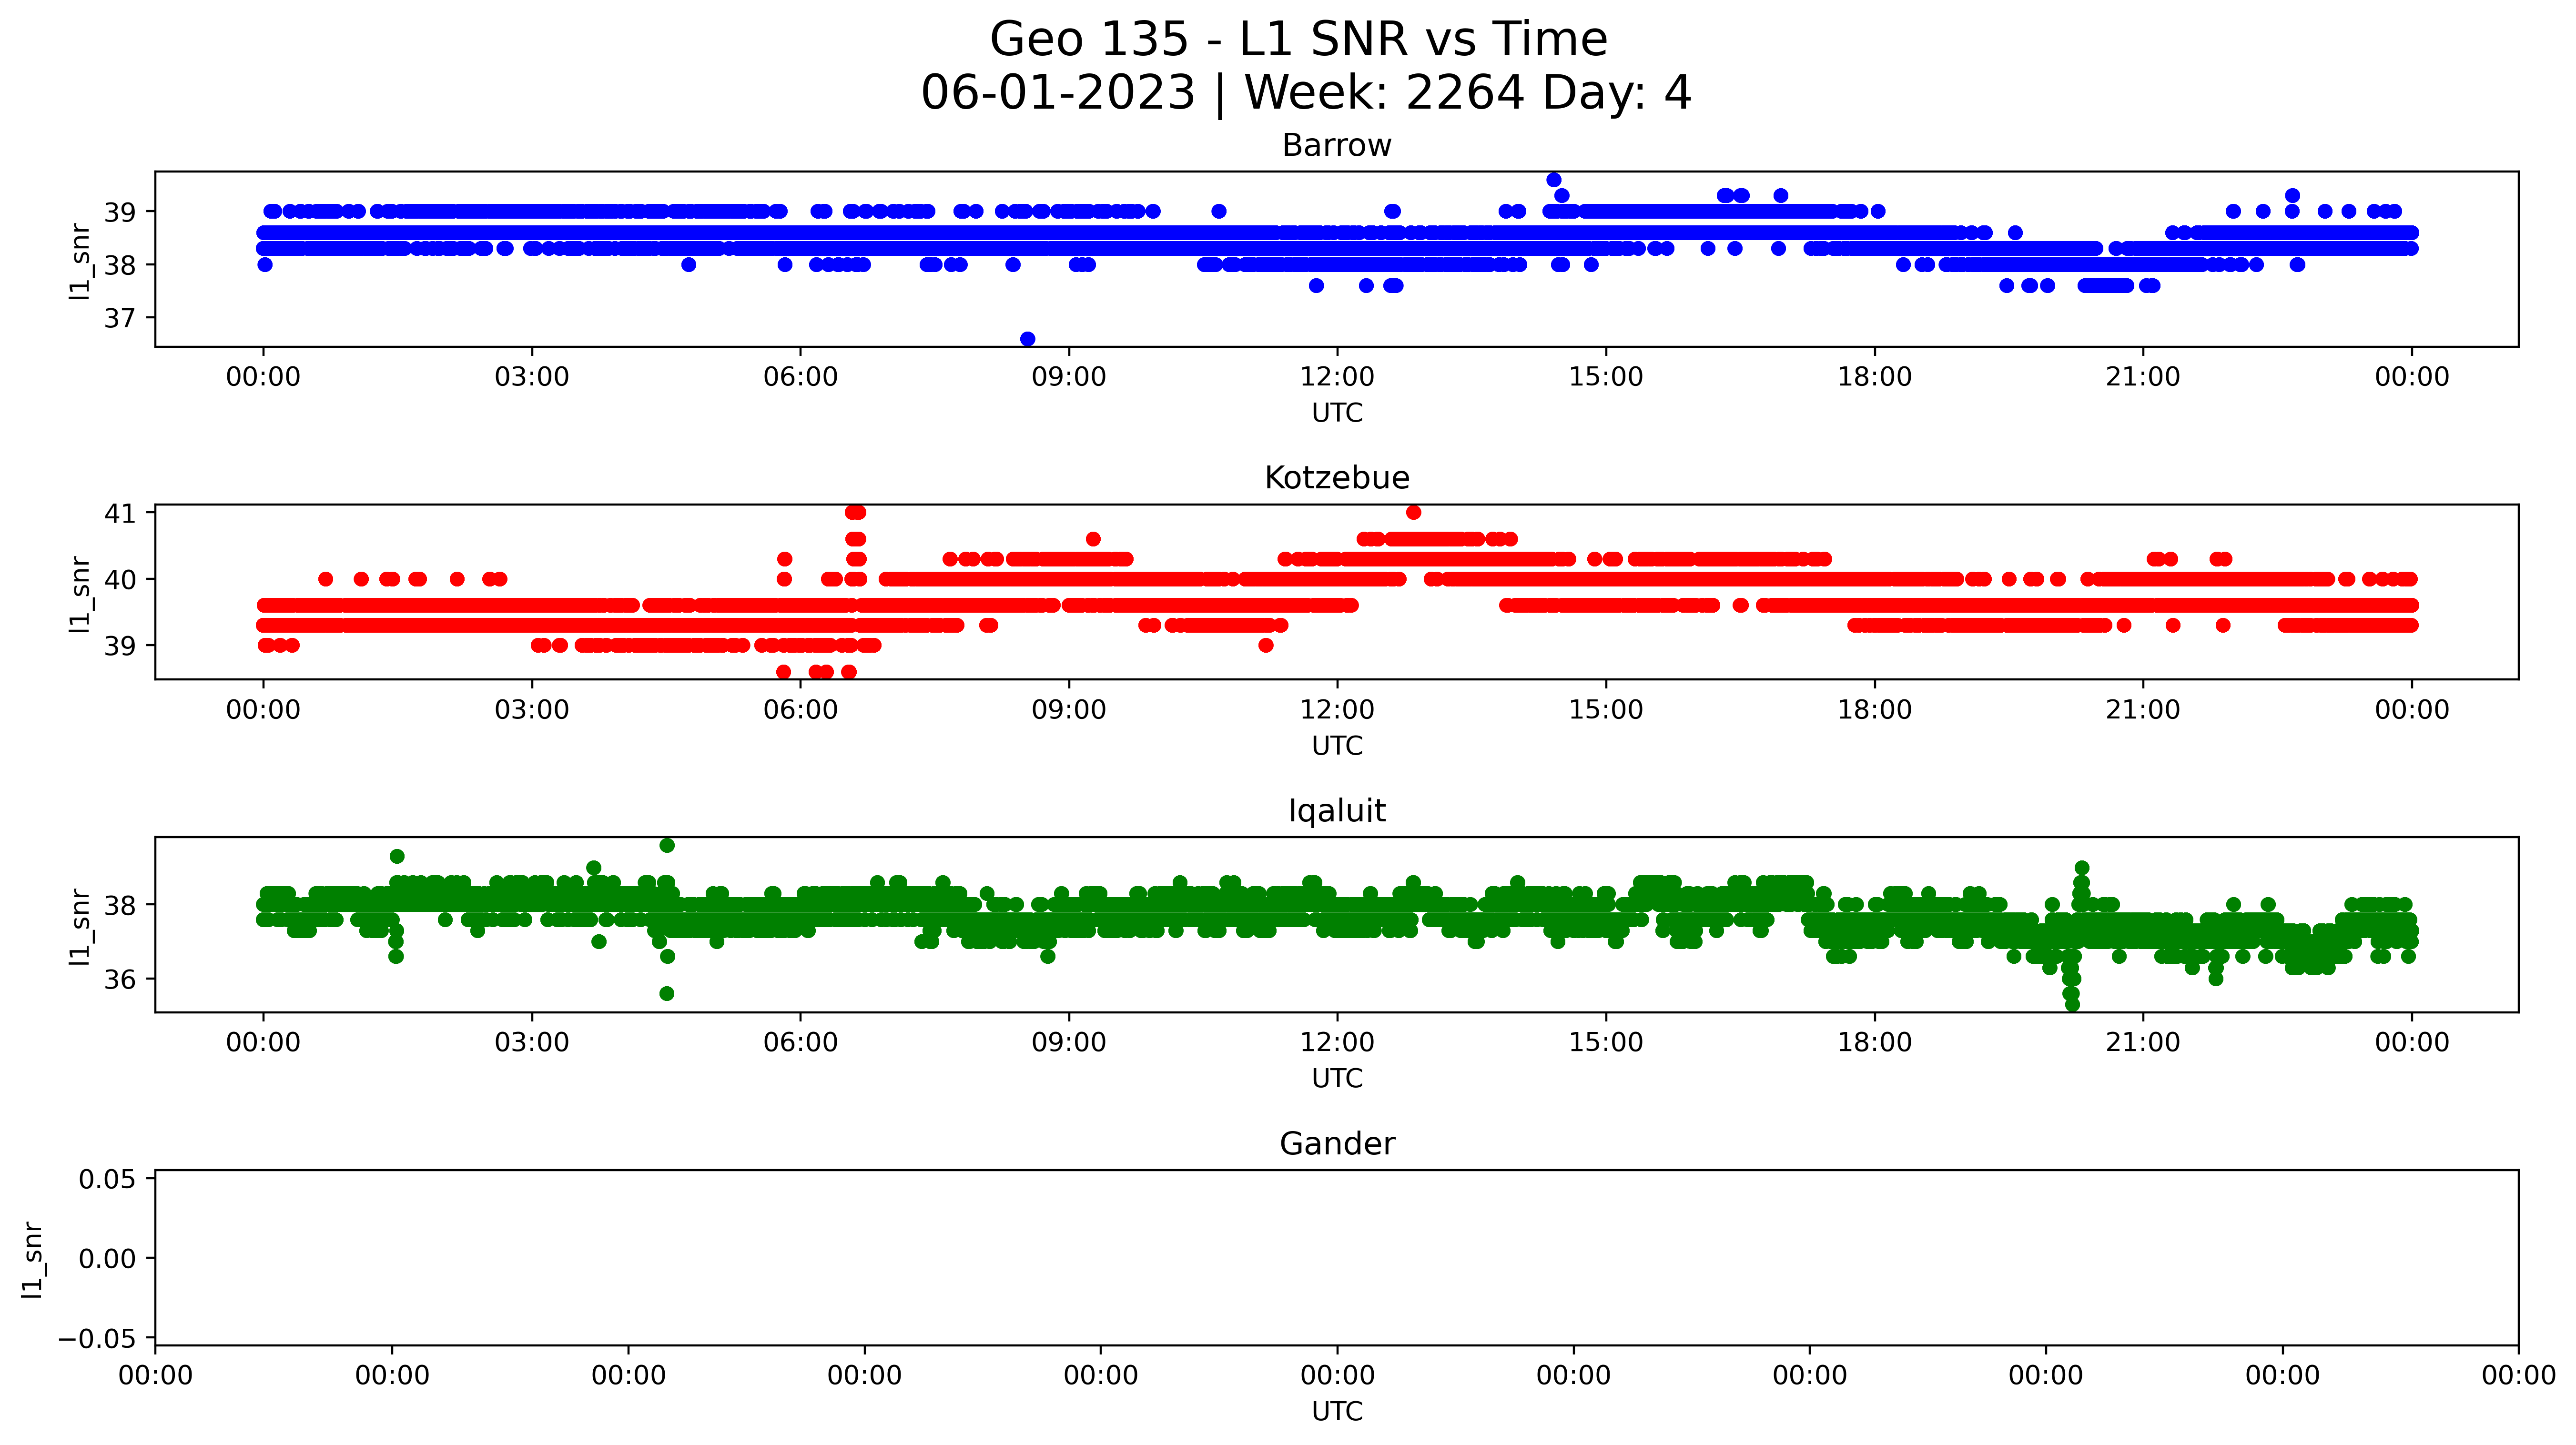Click the lowest green point near 04:30 in Iqaluit
Image resolution: width=2576 pixels, height=1445 pixels.
[667, 993]
